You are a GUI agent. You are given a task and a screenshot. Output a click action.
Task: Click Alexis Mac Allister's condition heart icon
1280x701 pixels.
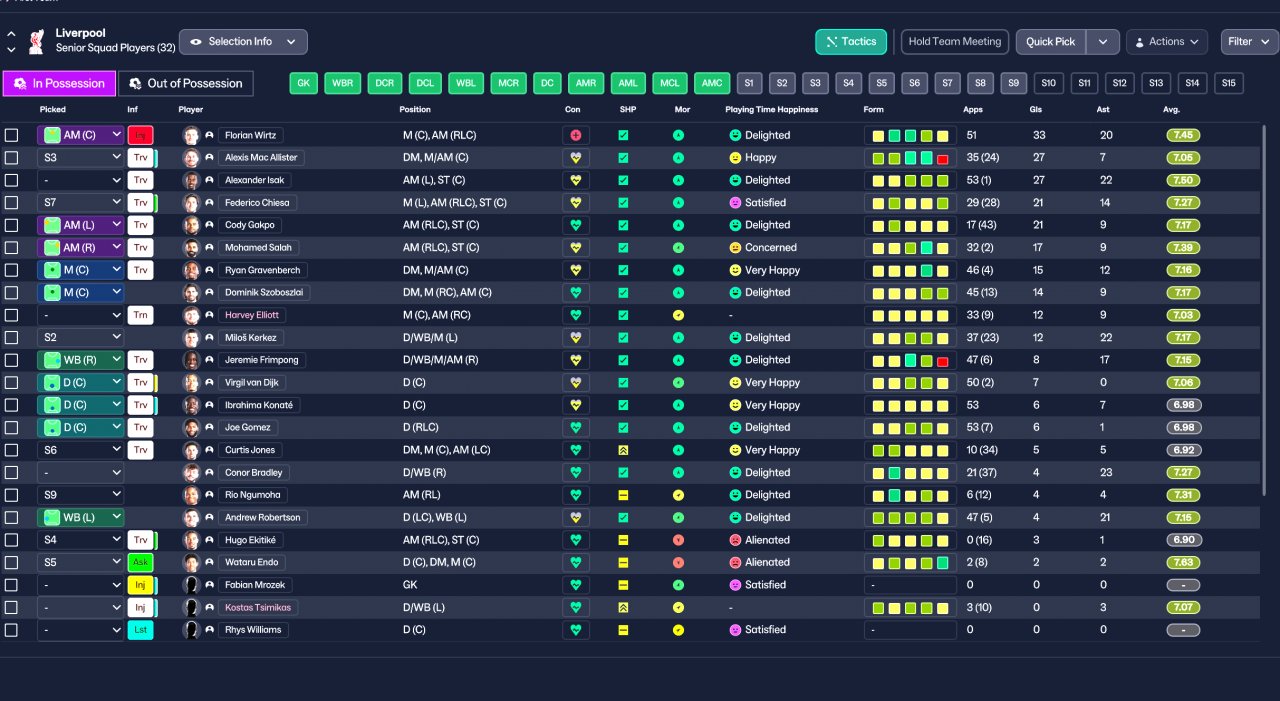pyautogui.click(x=575, y=157)
